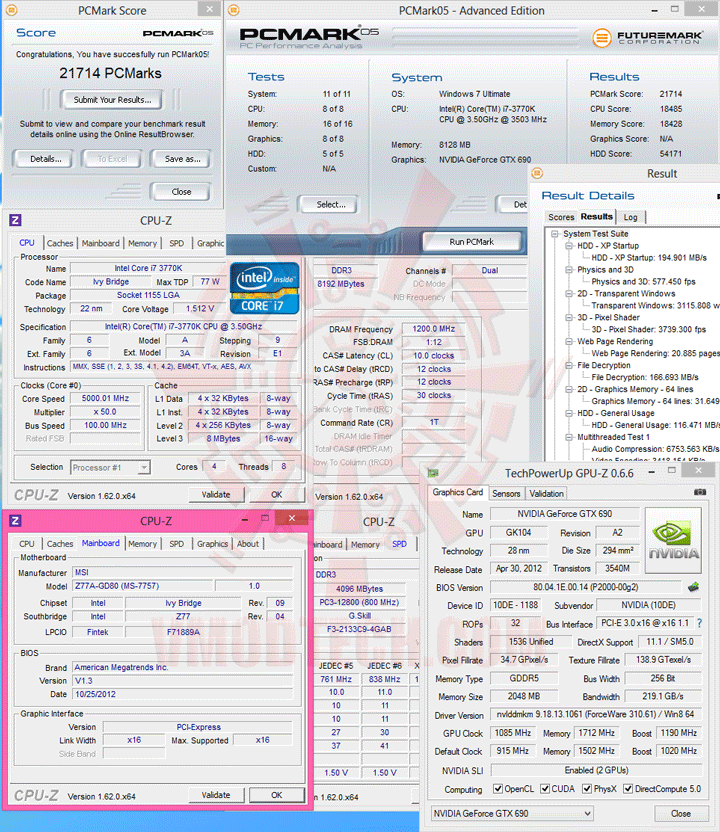Click the Result window orange title icon
The width and height of the screenshot is (720, 832).
(537, 173)
